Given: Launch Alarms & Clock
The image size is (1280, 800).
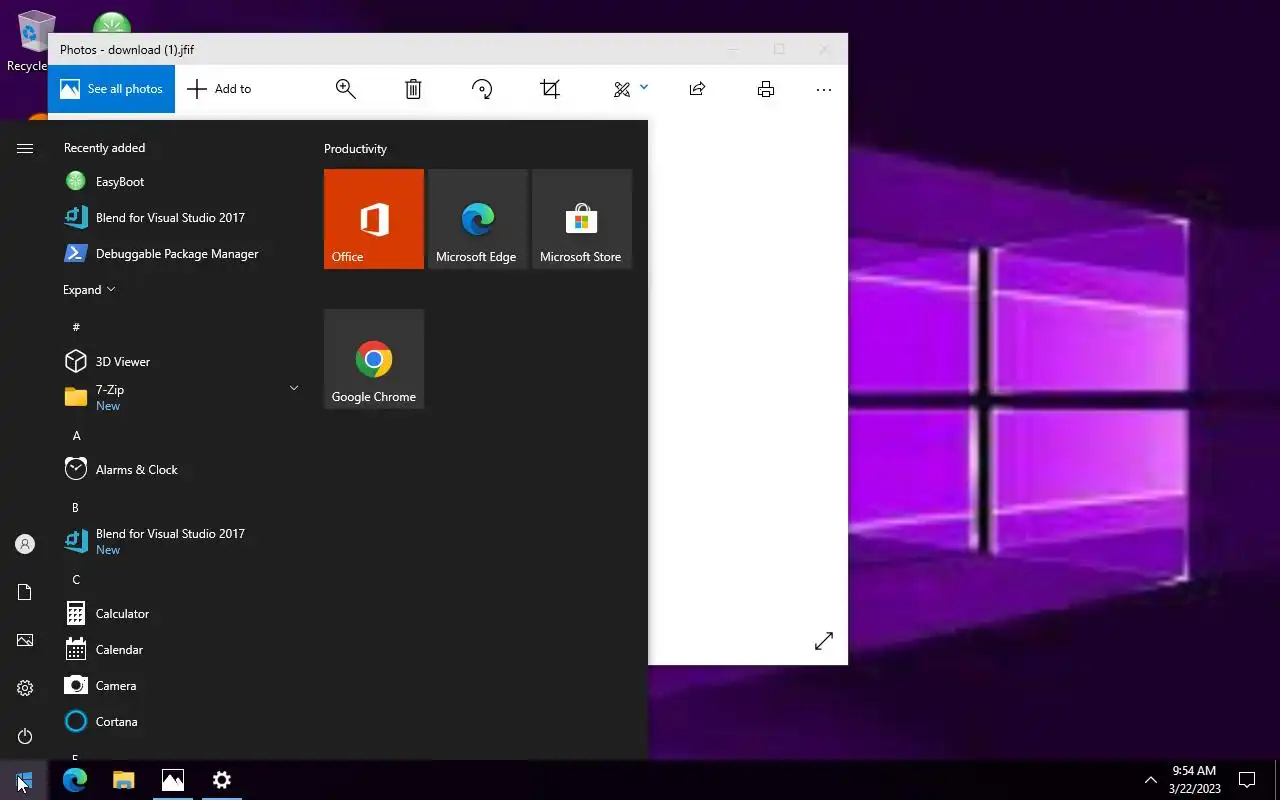Looking at the screenshot, I should [180, 470].
